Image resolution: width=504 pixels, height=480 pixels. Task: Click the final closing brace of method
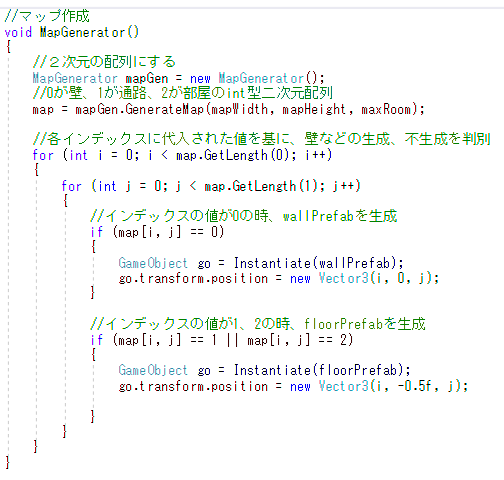tap(8, 462)
